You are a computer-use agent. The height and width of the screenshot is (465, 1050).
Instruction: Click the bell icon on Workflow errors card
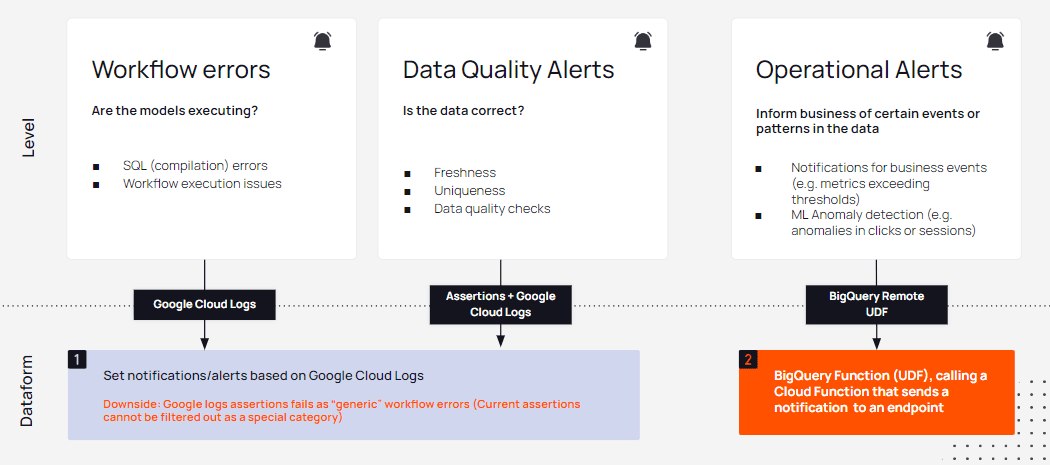[x=322, y=42]
